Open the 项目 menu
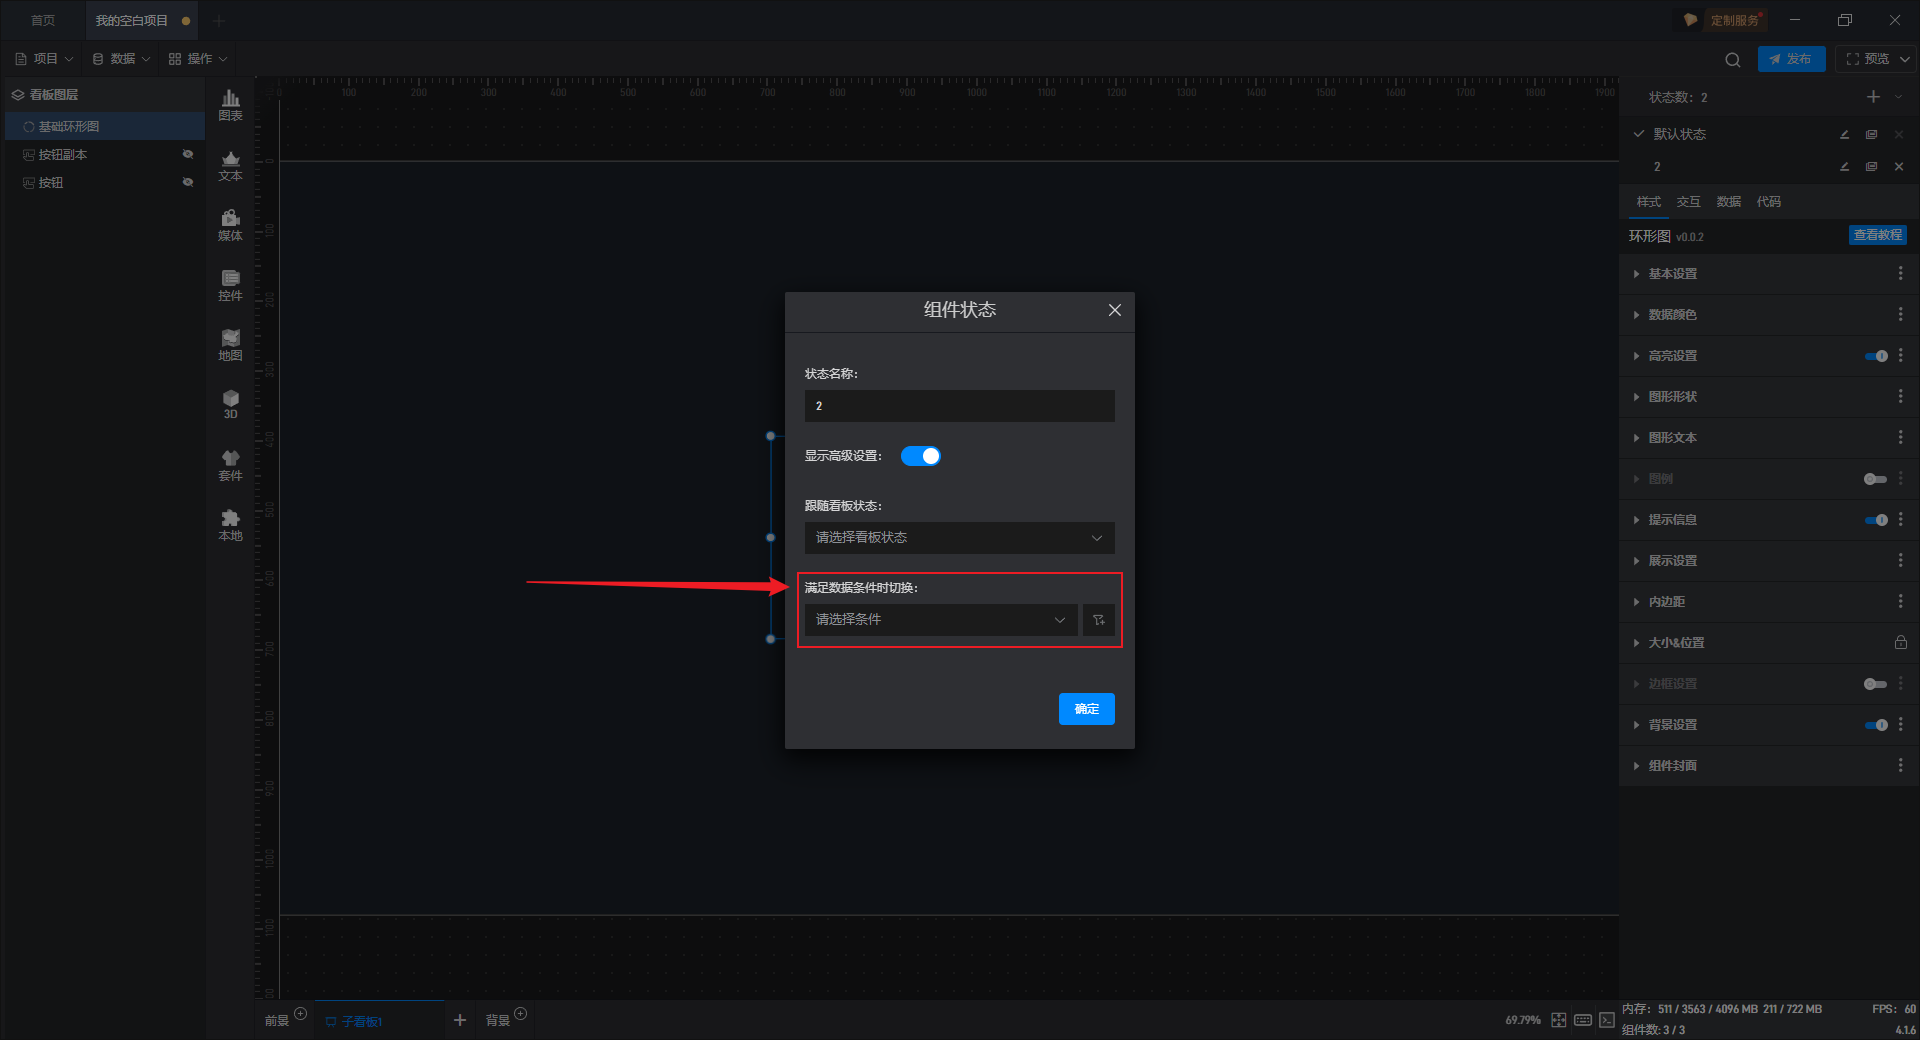 pos(44,59)
